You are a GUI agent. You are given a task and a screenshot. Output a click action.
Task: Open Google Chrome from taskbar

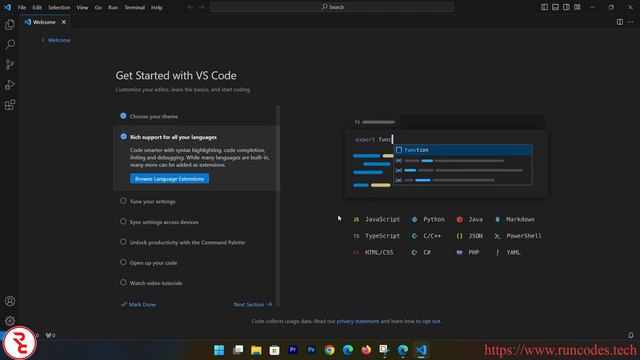329,350
